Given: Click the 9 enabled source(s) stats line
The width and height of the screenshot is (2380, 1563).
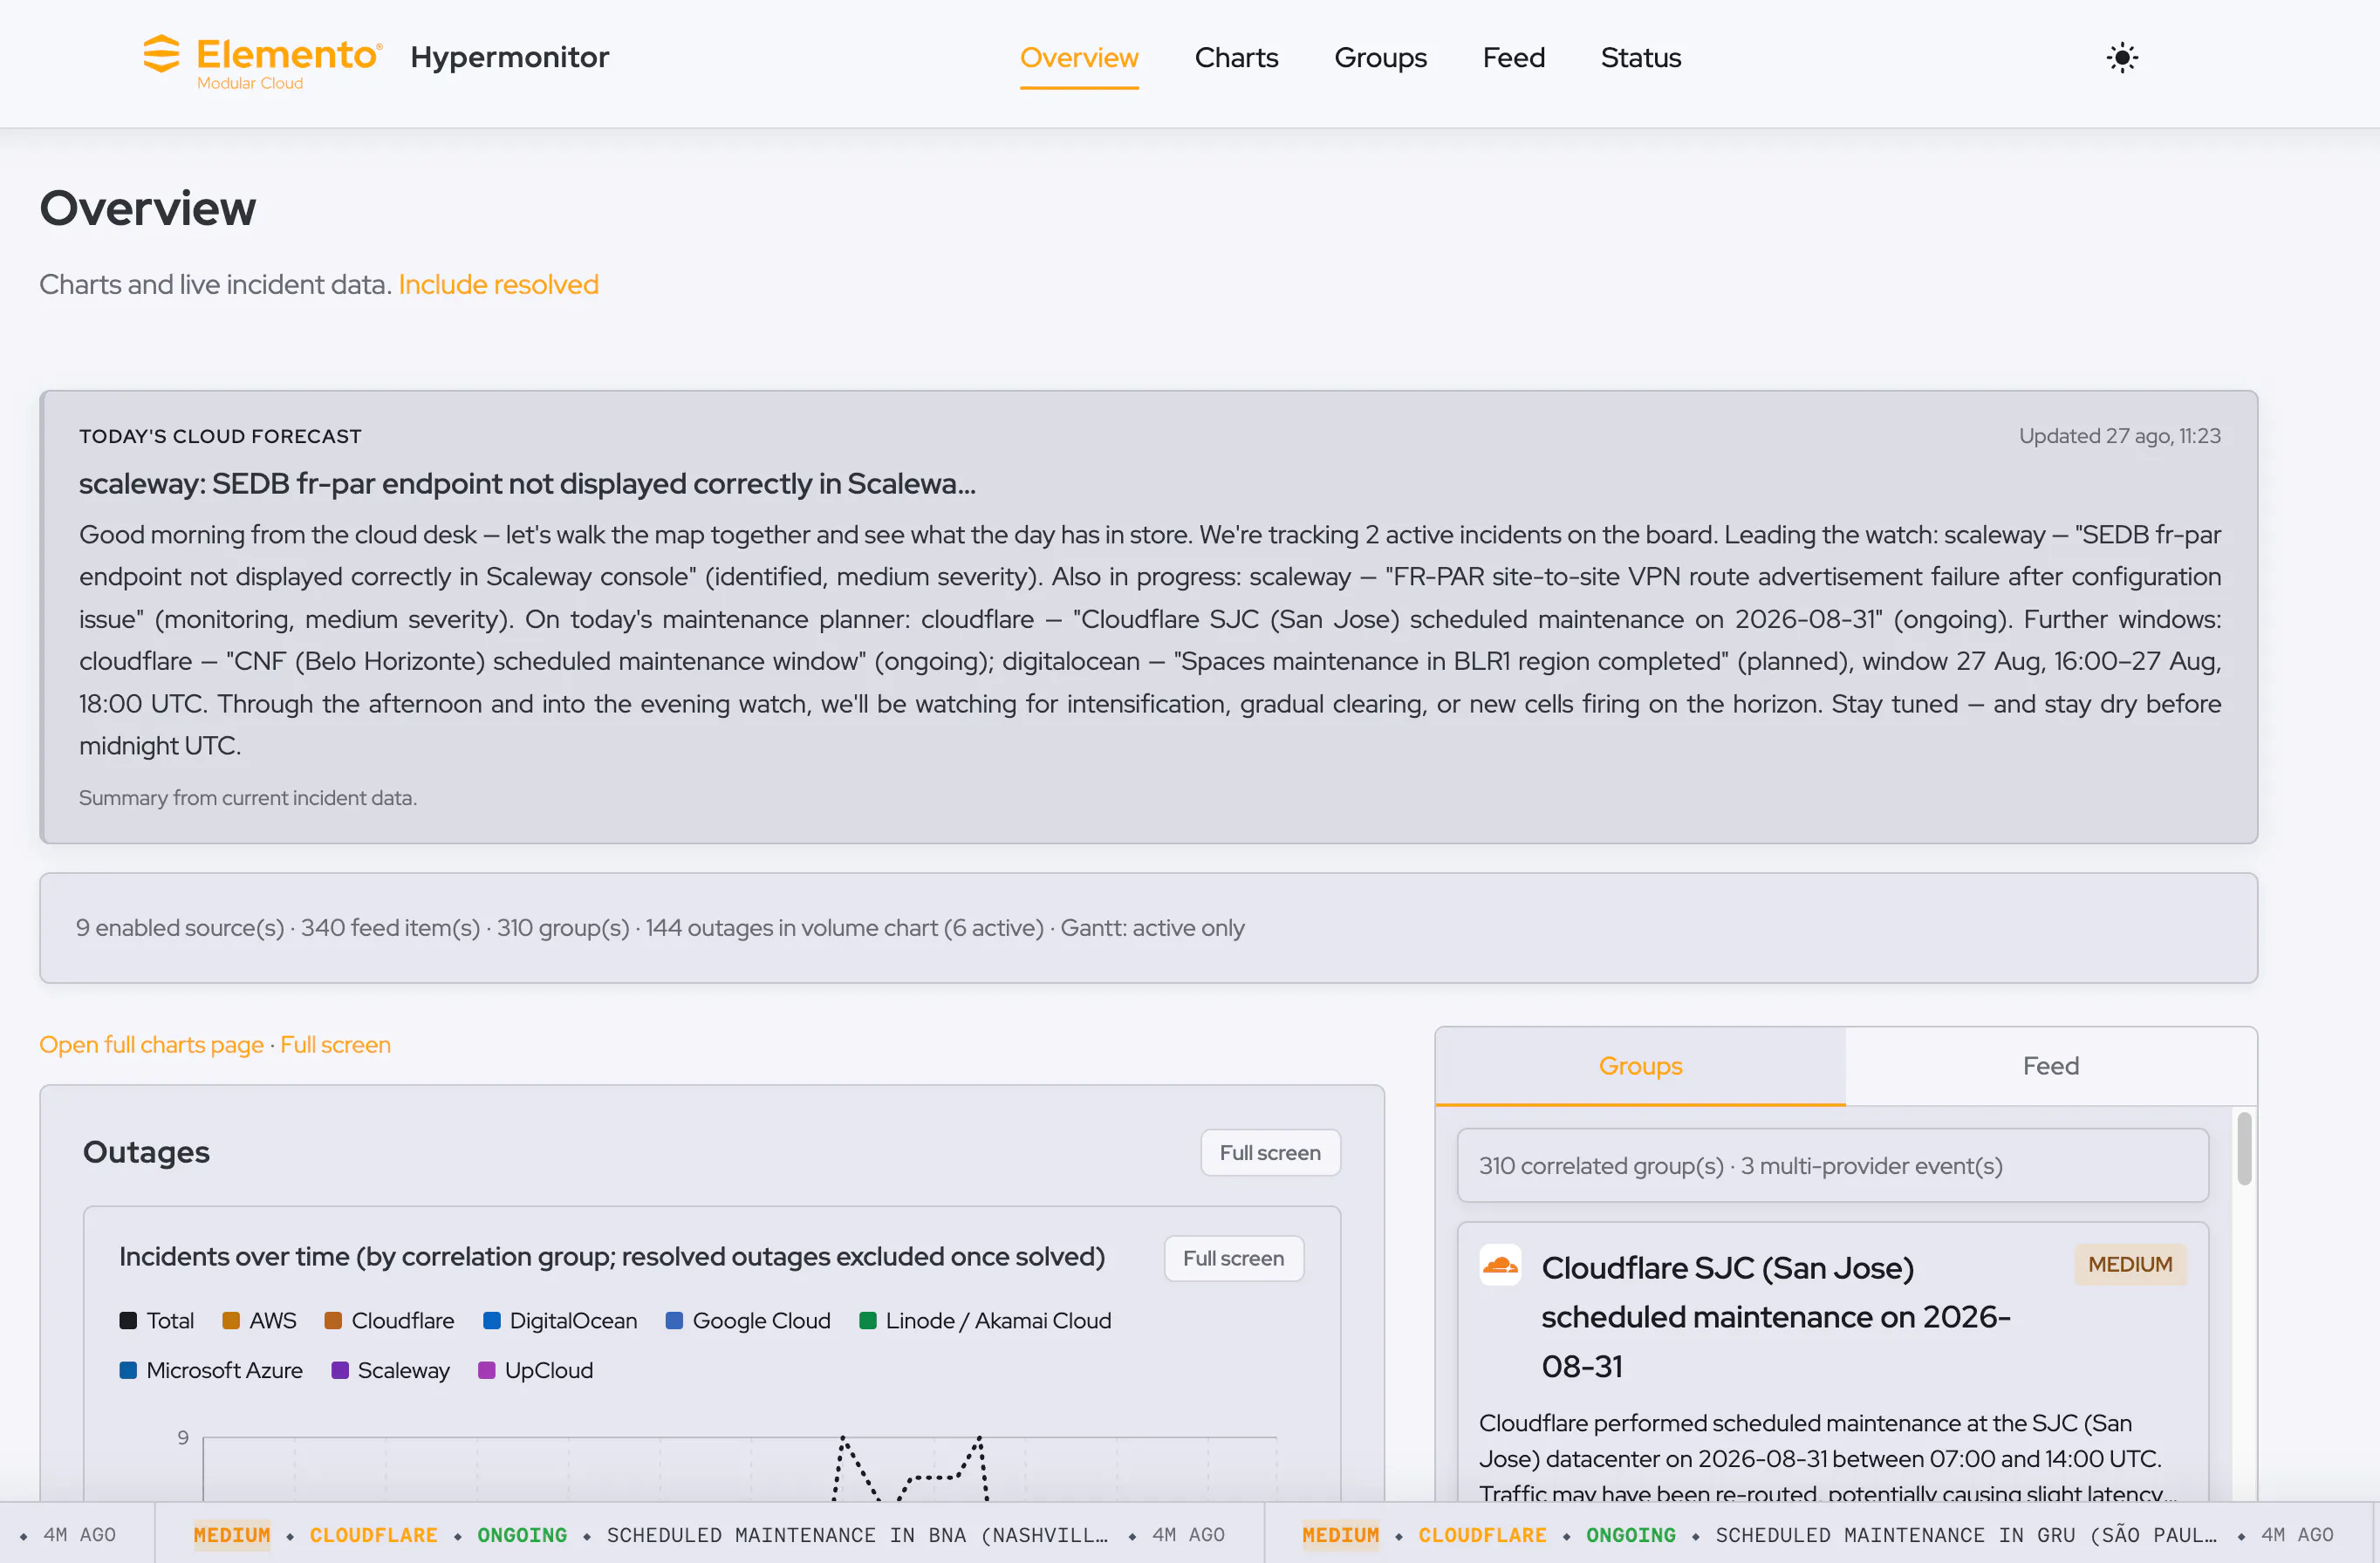Looking at the screenshot, I should tap(660, 928).
